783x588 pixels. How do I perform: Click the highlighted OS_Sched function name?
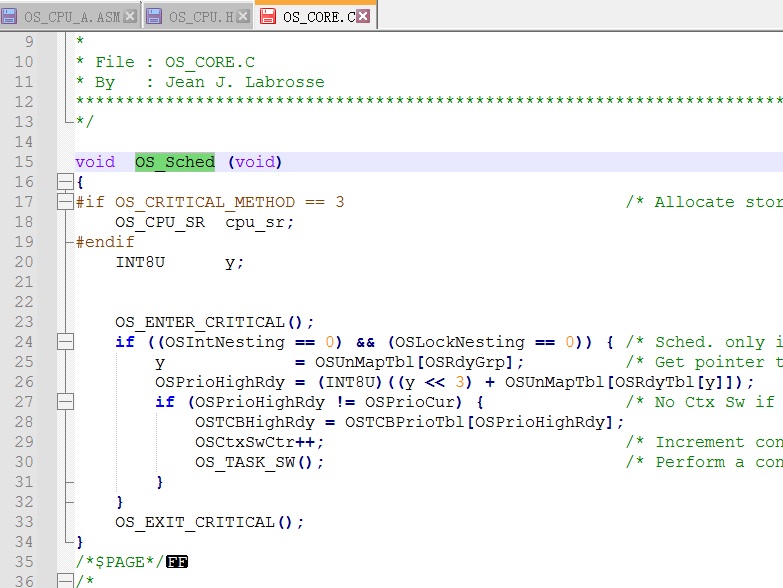[175, 162]
